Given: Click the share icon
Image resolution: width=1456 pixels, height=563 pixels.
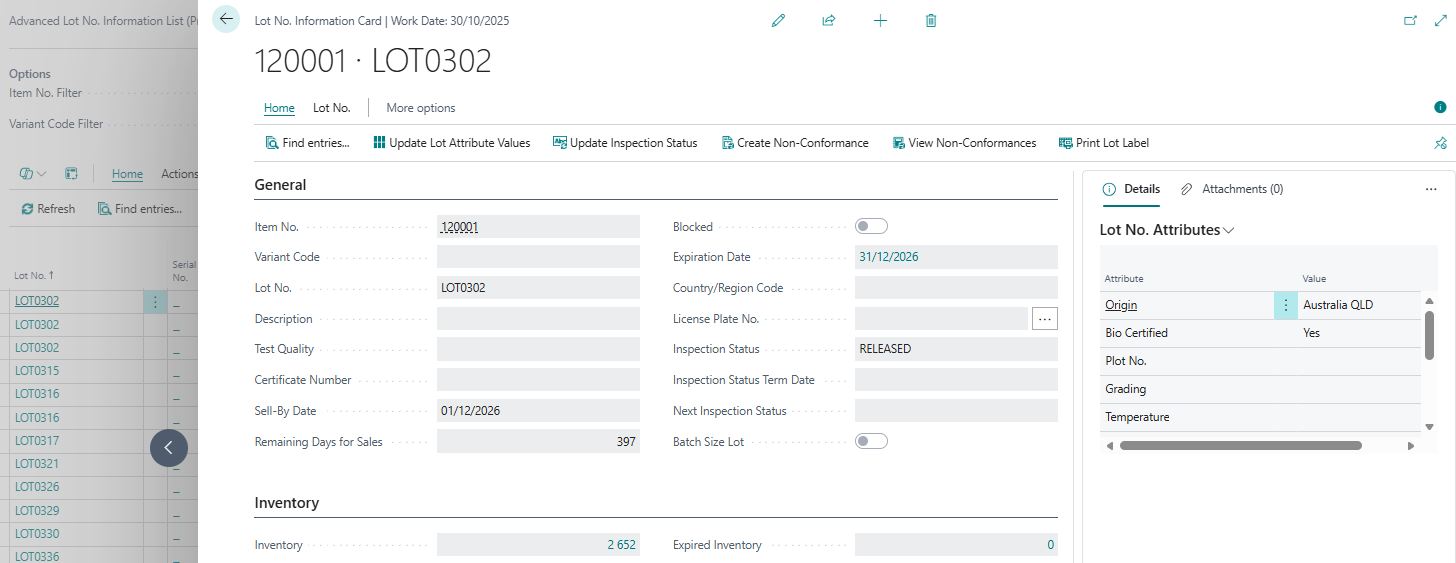Looking at the screenshot, I should pyautogui.click(x=829, y=20).
